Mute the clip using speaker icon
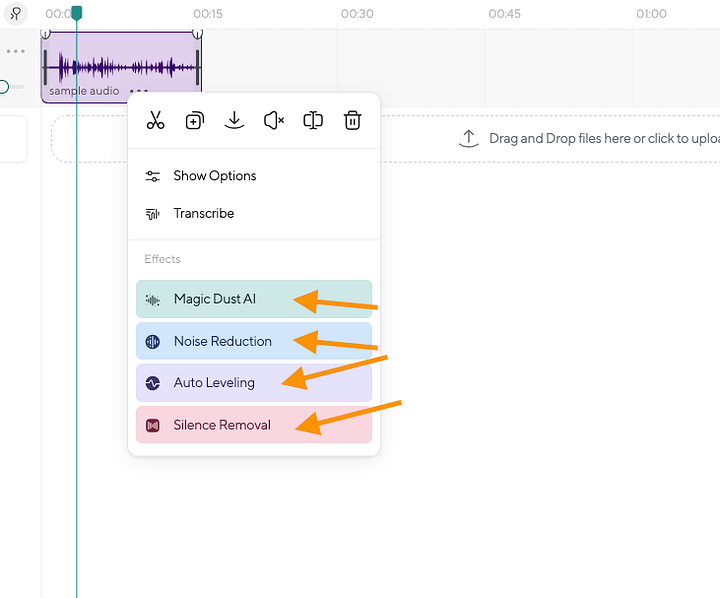 click(274, 121)
